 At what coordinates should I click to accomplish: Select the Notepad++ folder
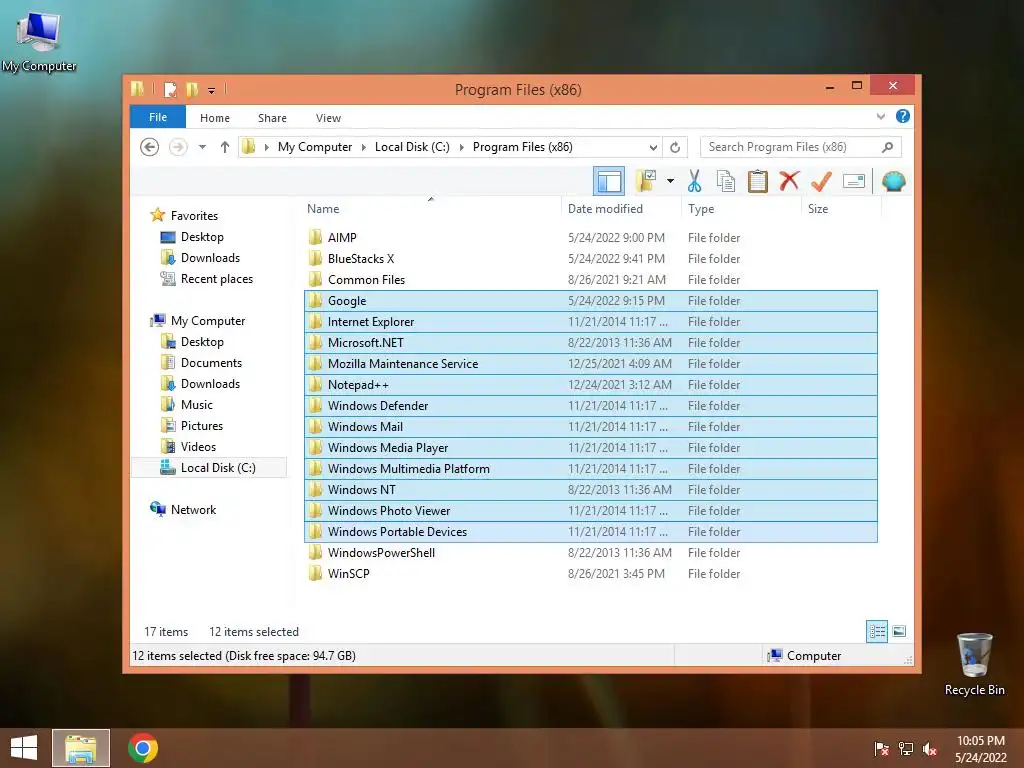coord(590,385)
